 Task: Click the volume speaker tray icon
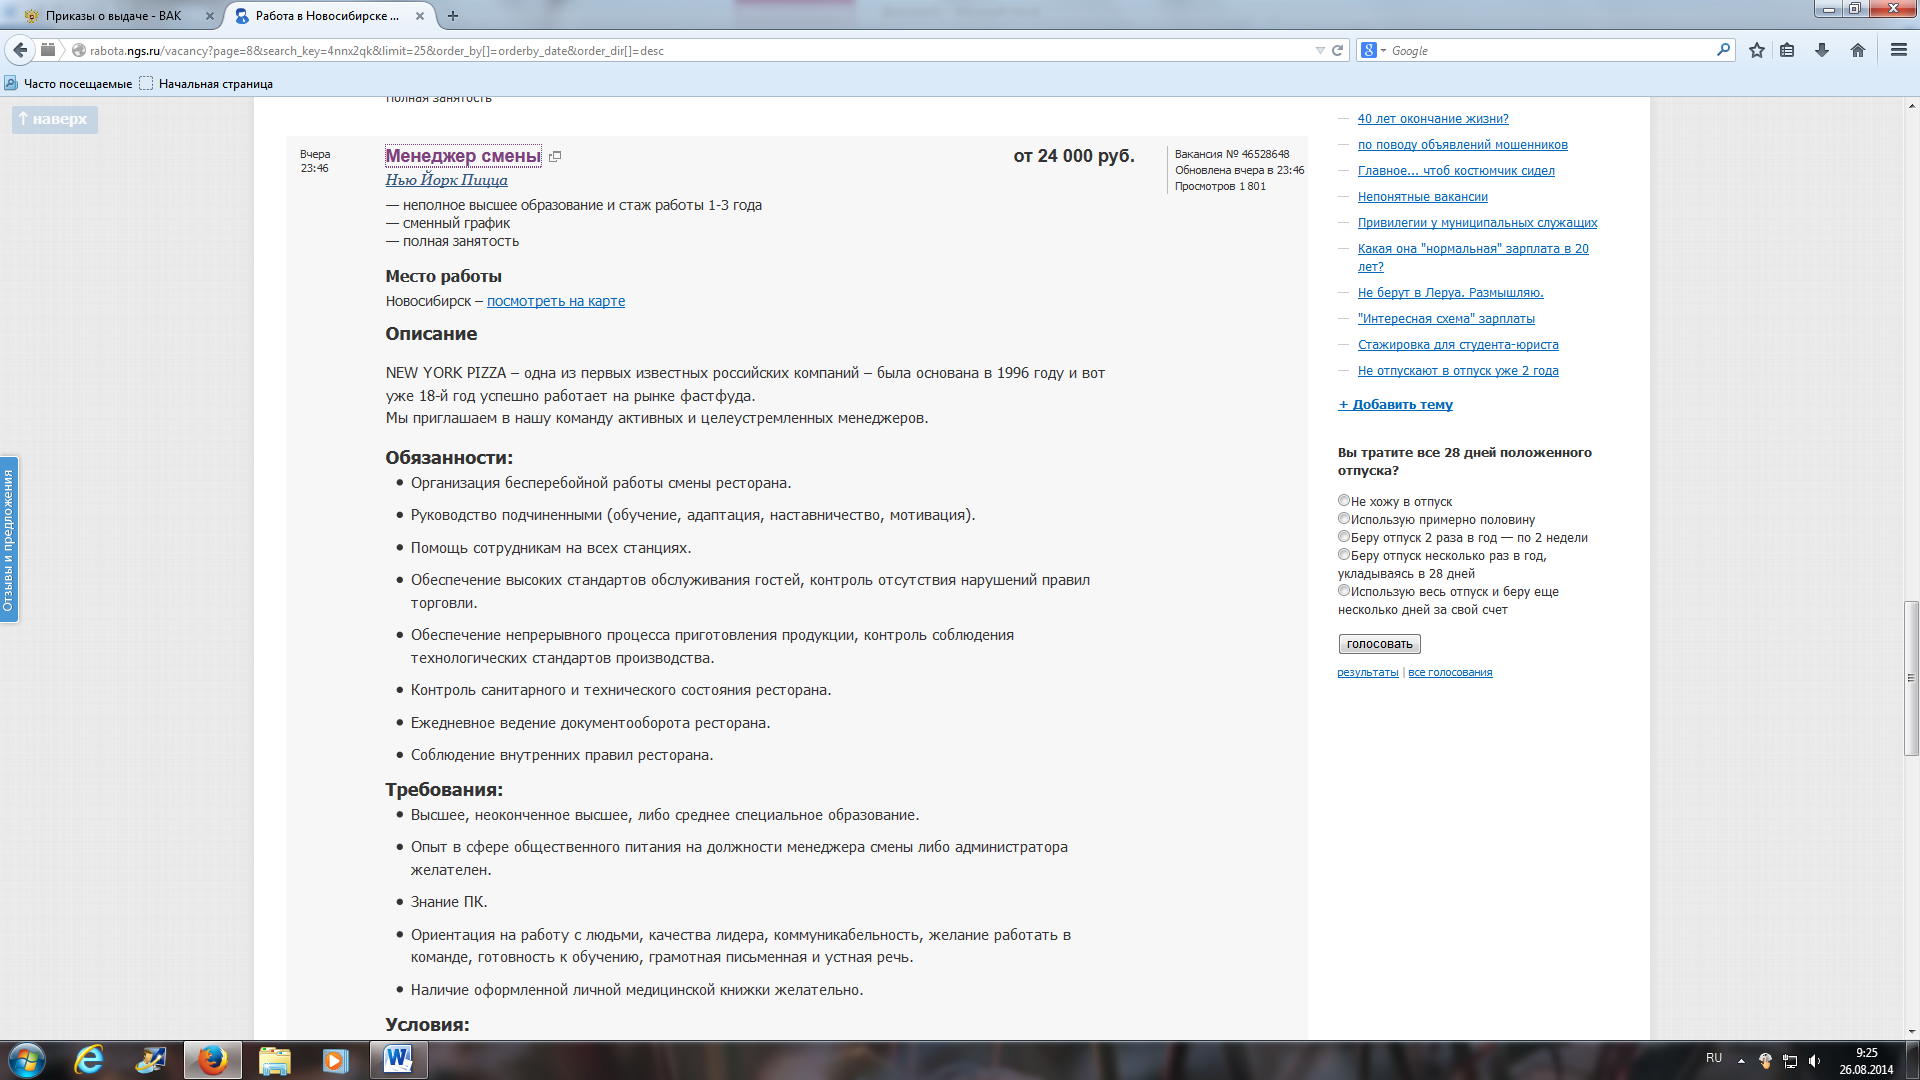(1814, 1060)
